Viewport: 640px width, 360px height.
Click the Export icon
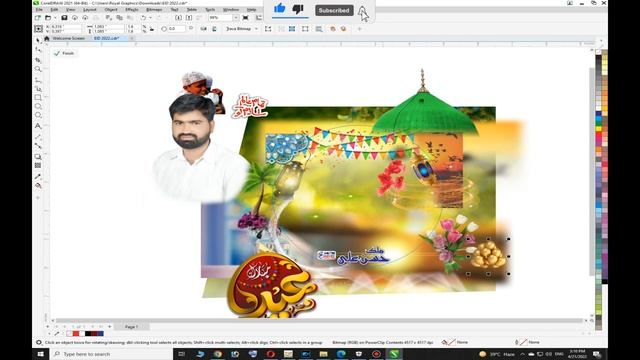pos(189,18)
